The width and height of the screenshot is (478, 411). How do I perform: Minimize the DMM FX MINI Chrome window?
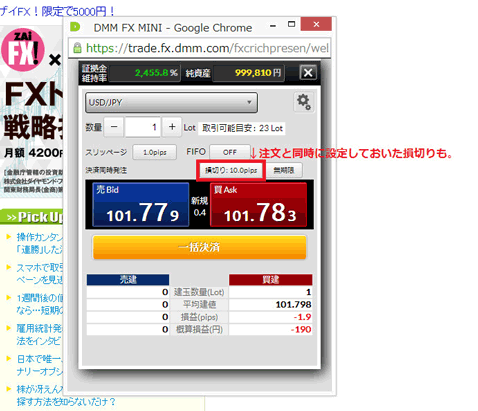click(273, 25)
